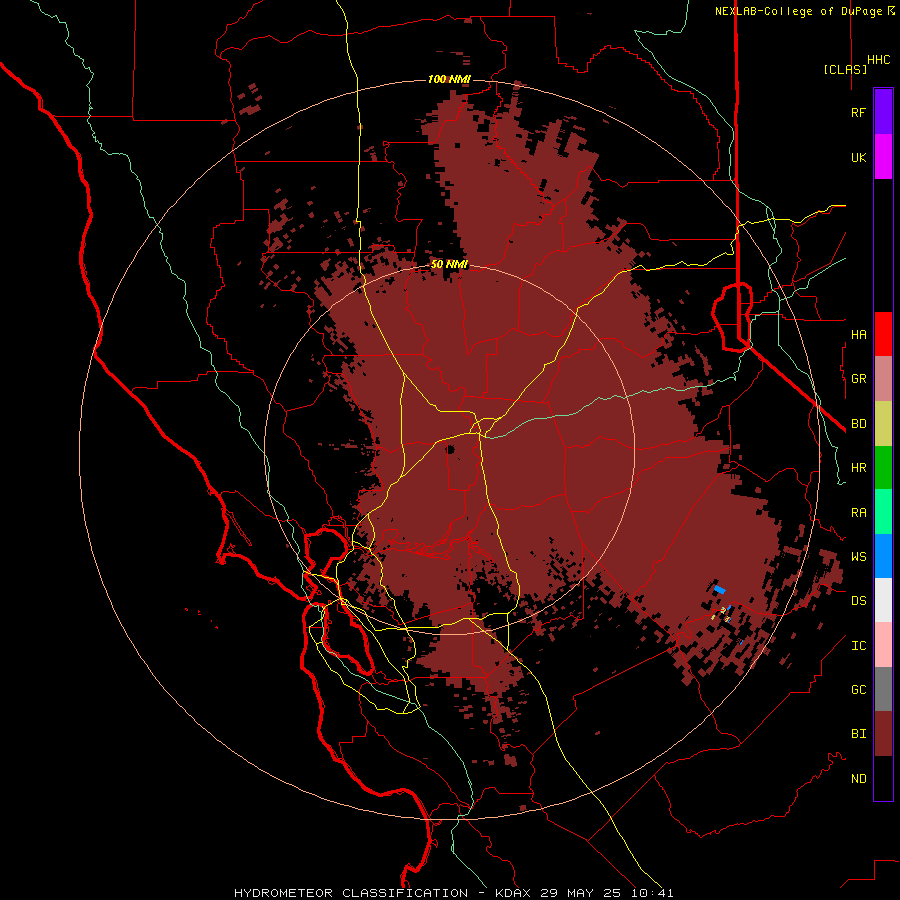Click the BI brown legend swatch
This screenshot has height=900, width=900.
pos(883,734)
